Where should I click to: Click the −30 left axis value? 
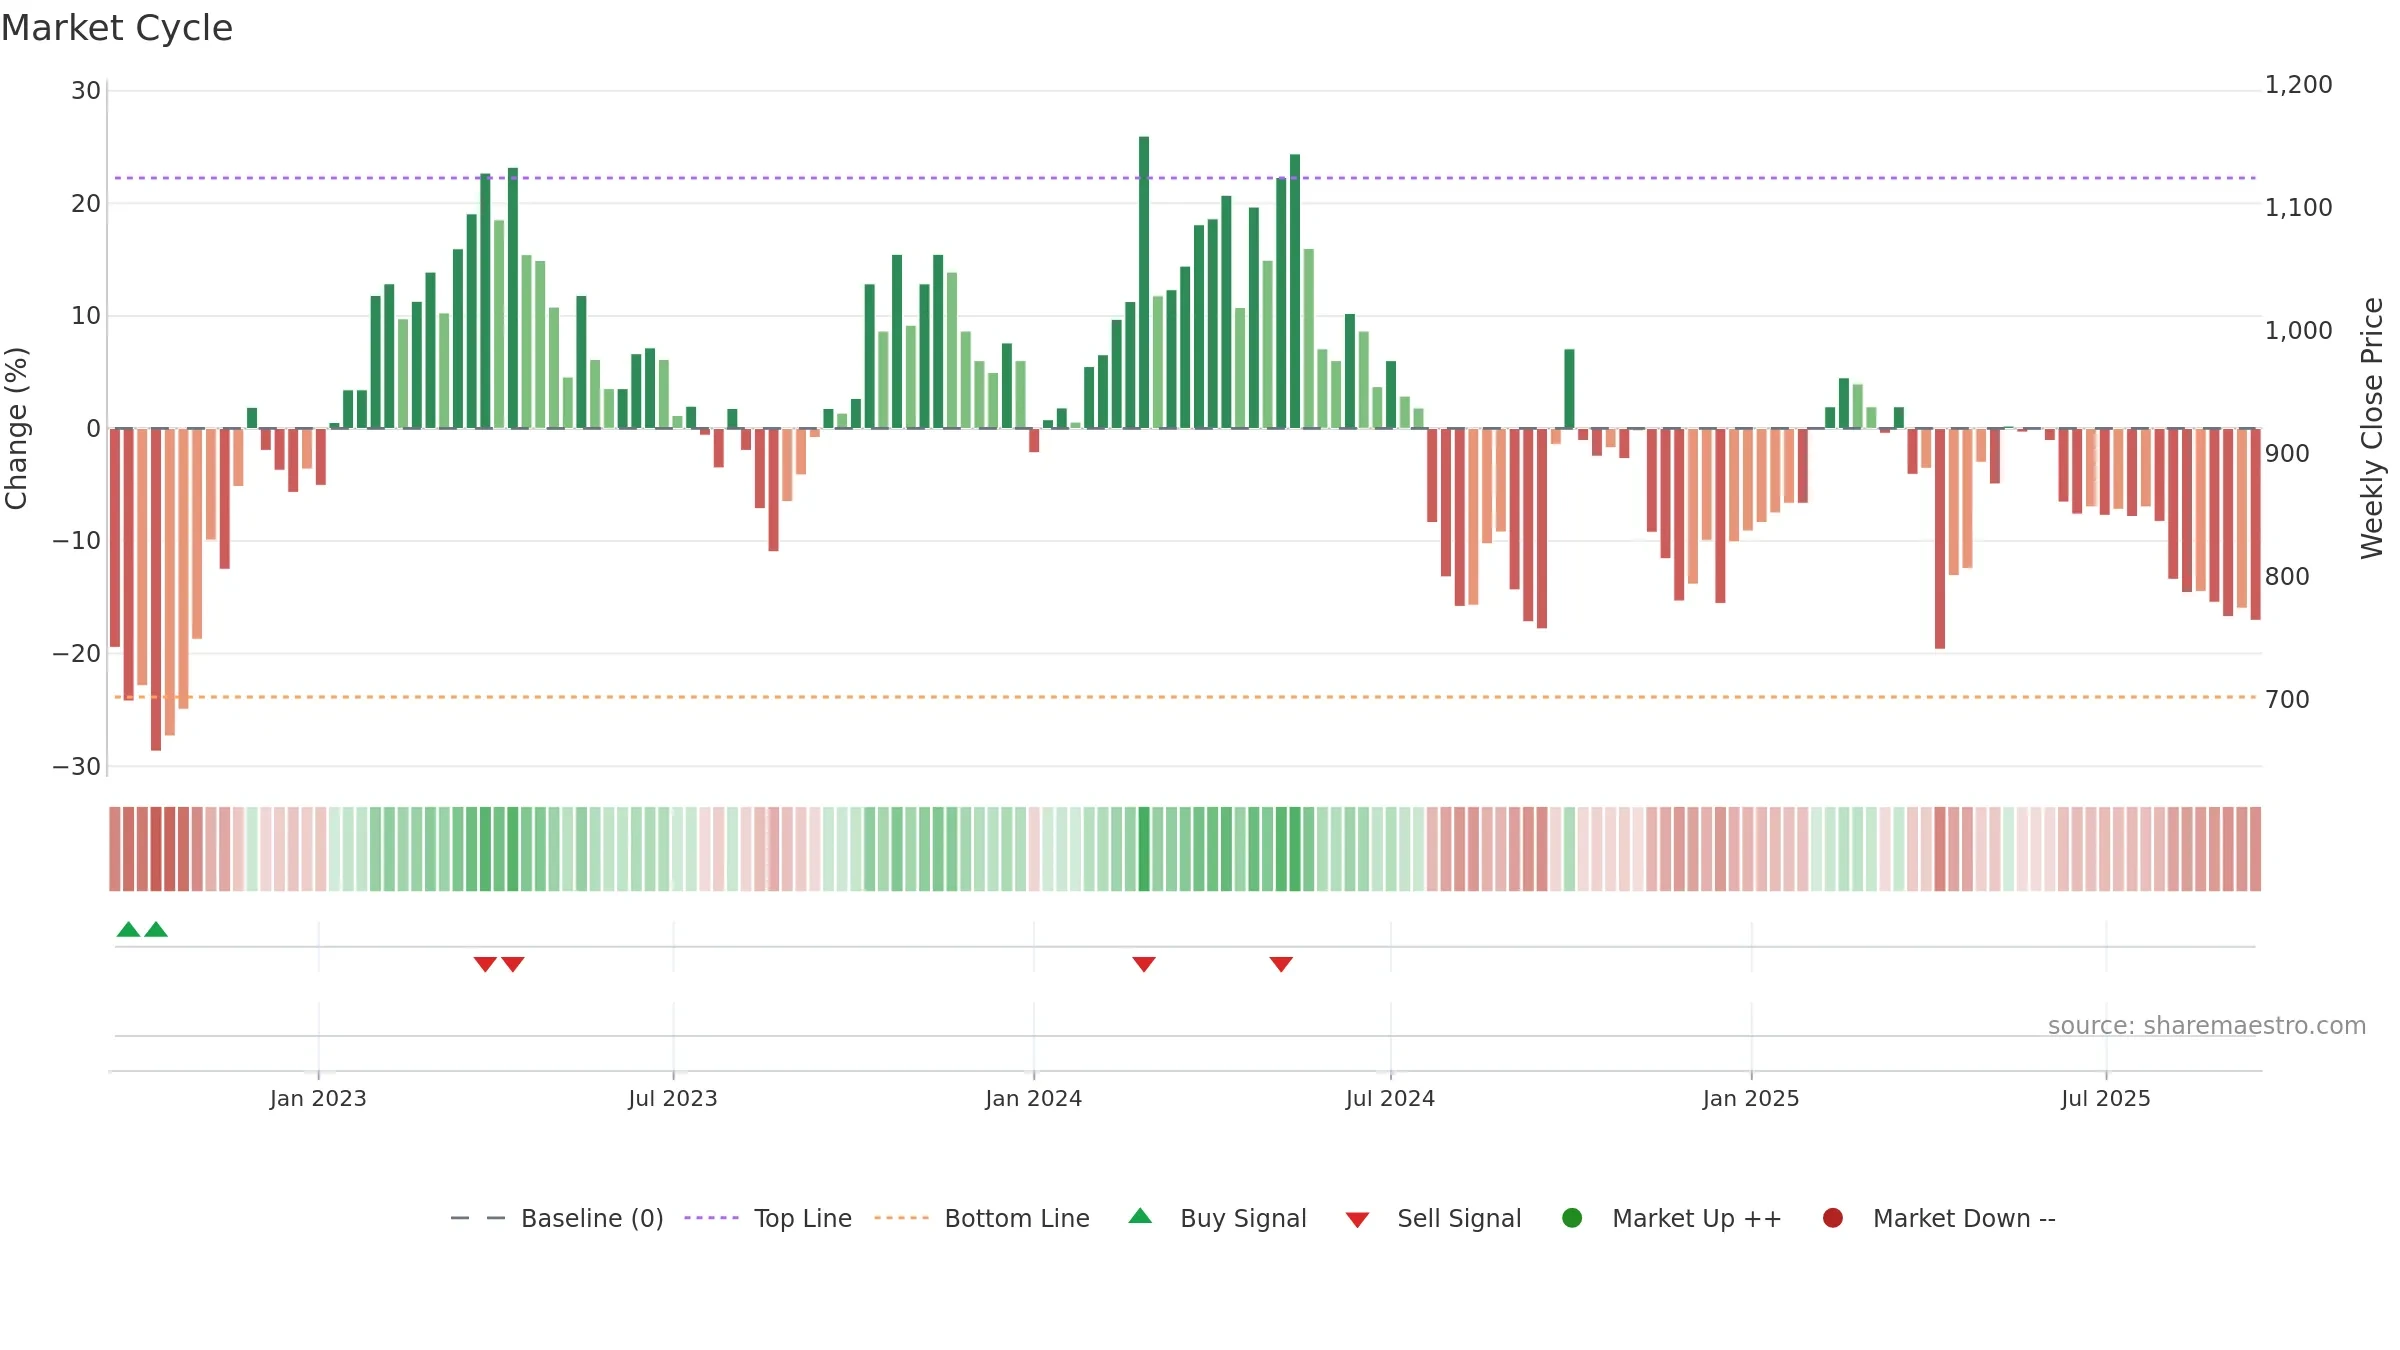click(x=77, y=767)
